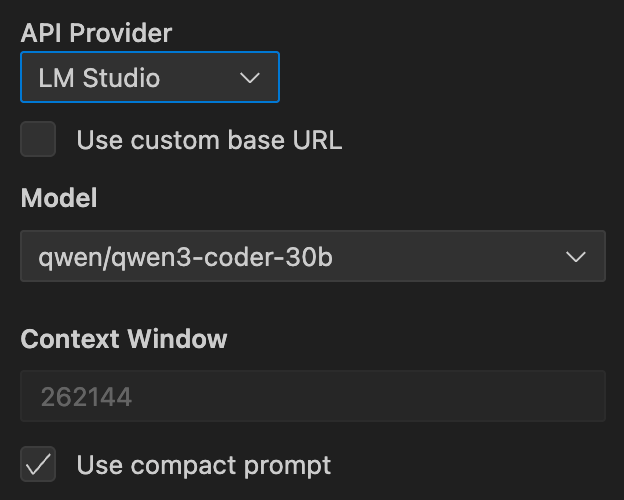
Task: Uncheck the Use compact prompt checkbox
Action: pos(39,465)
